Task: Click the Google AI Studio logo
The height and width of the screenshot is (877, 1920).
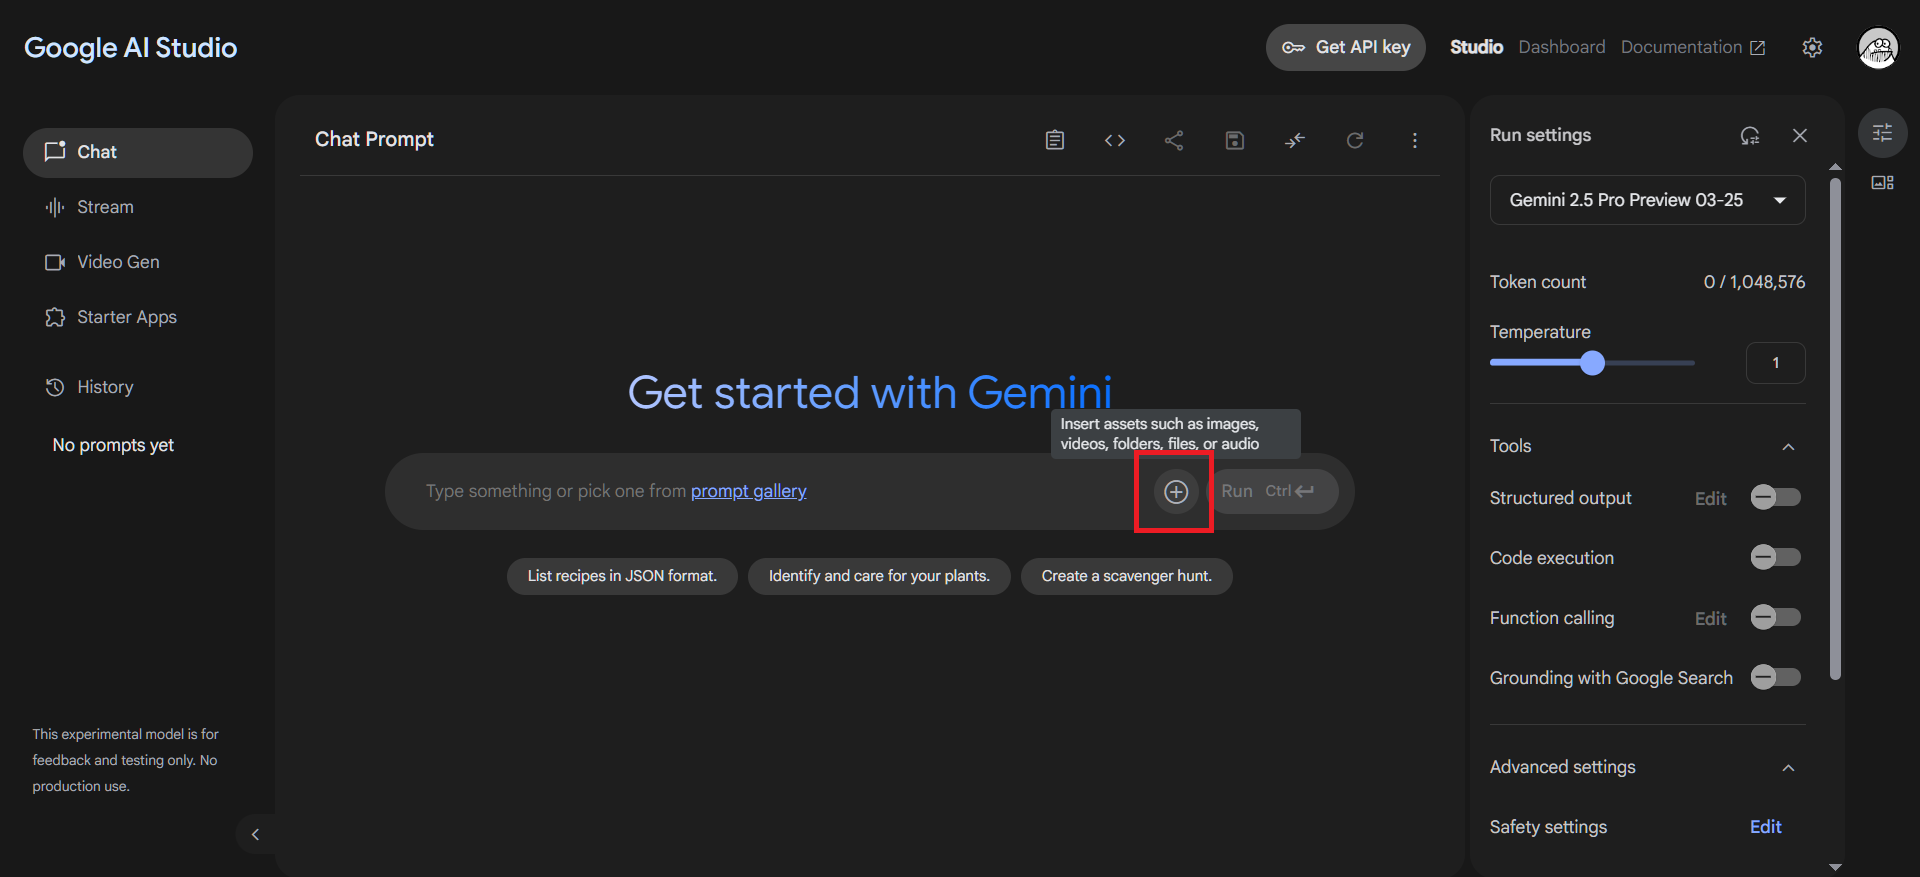Action: click(x=130, y=48)
